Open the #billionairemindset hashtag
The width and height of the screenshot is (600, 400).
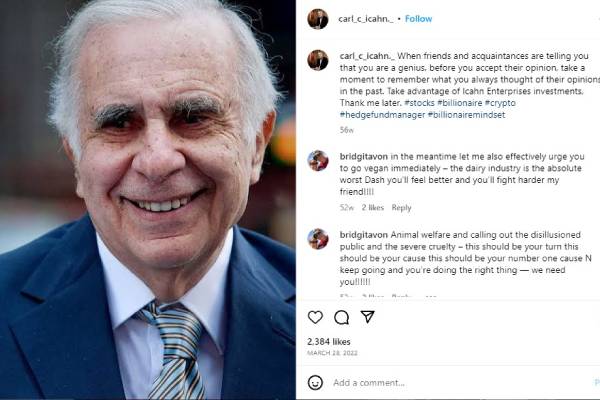click(x=466, y=115)
